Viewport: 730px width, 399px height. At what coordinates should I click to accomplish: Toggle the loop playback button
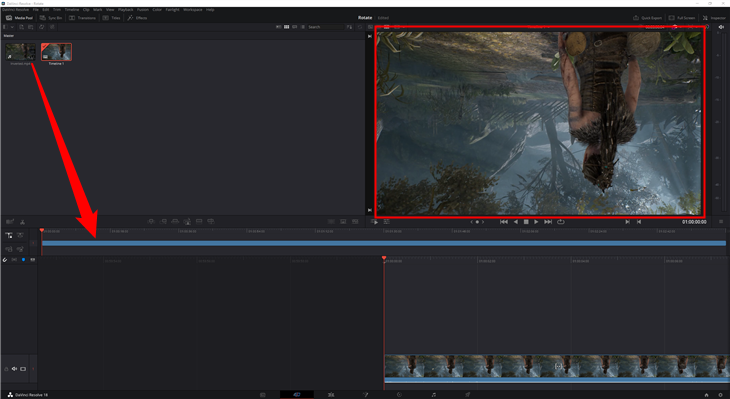(x=561, y=222)
